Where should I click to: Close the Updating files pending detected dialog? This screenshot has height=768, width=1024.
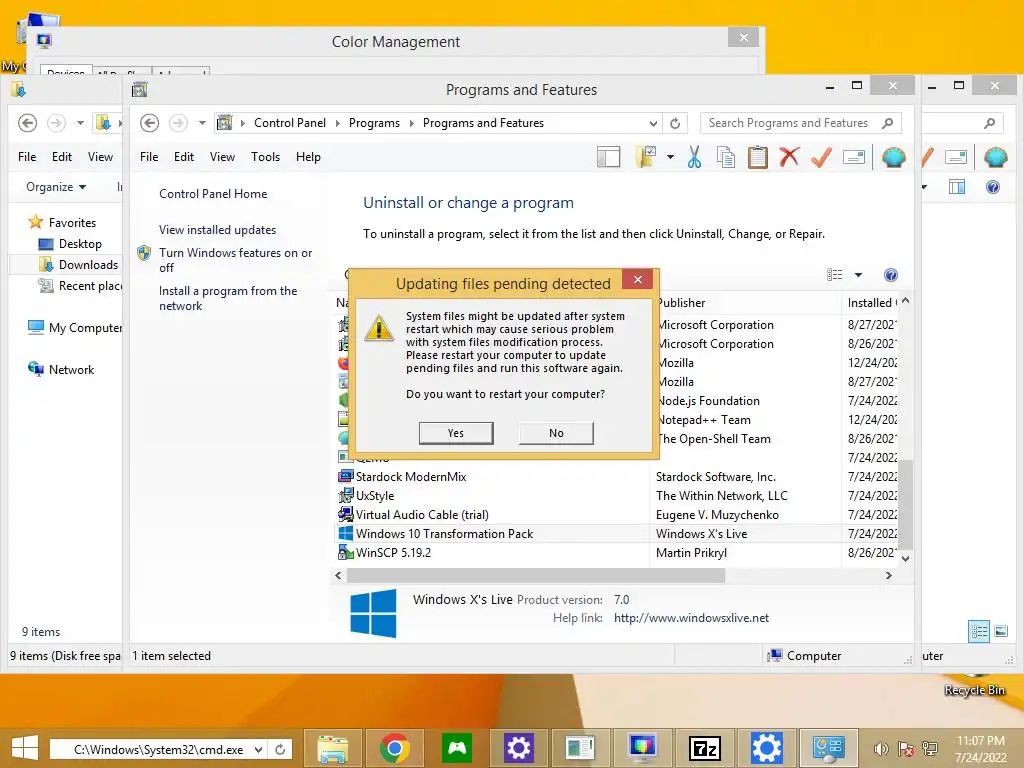(637, 280)
